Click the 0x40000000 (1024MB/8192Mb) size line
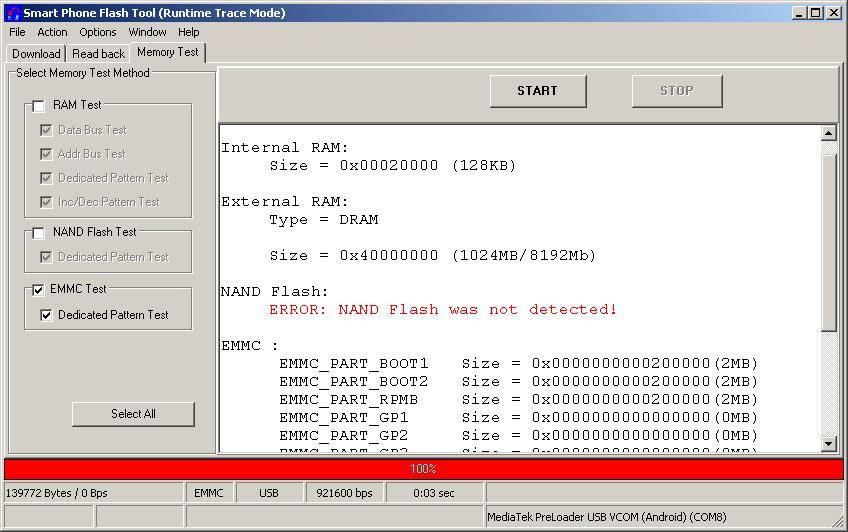This screenshot has width=848, height=532. (432, 256)
